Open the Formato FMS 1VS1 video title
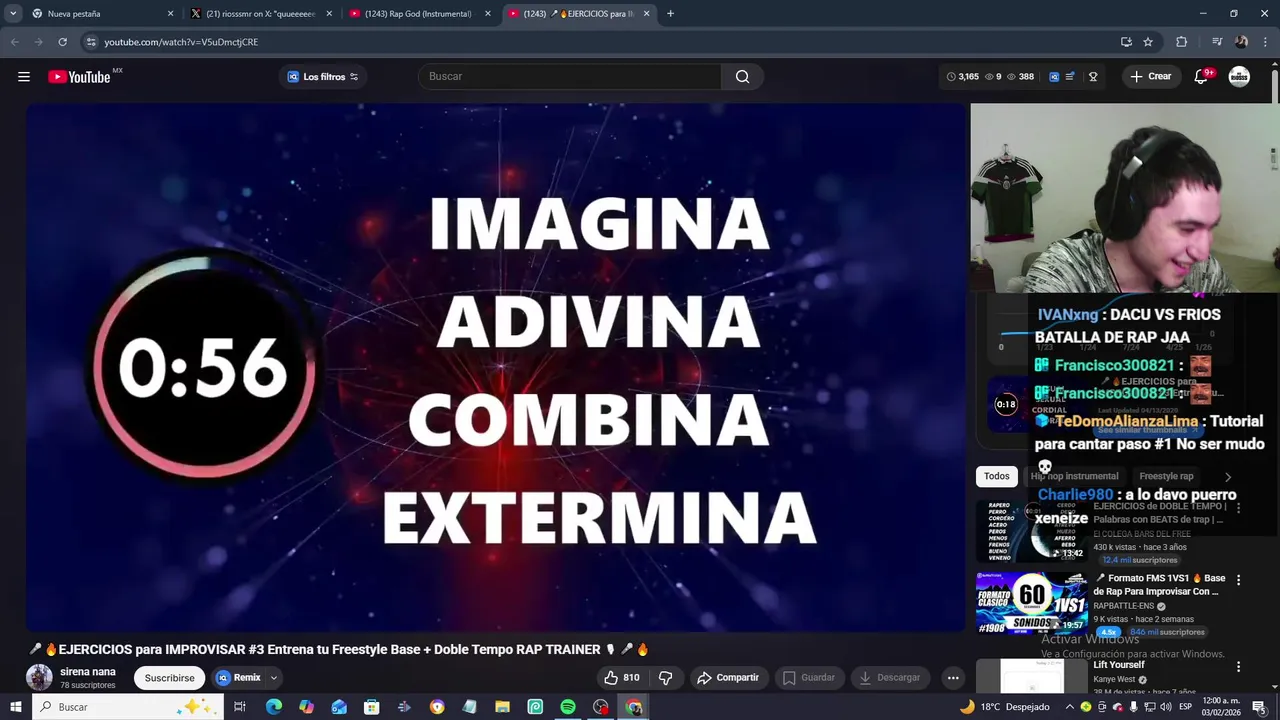Viewport: 1280px width, 720px height. pyautogui.click(x=1159, y=585)
